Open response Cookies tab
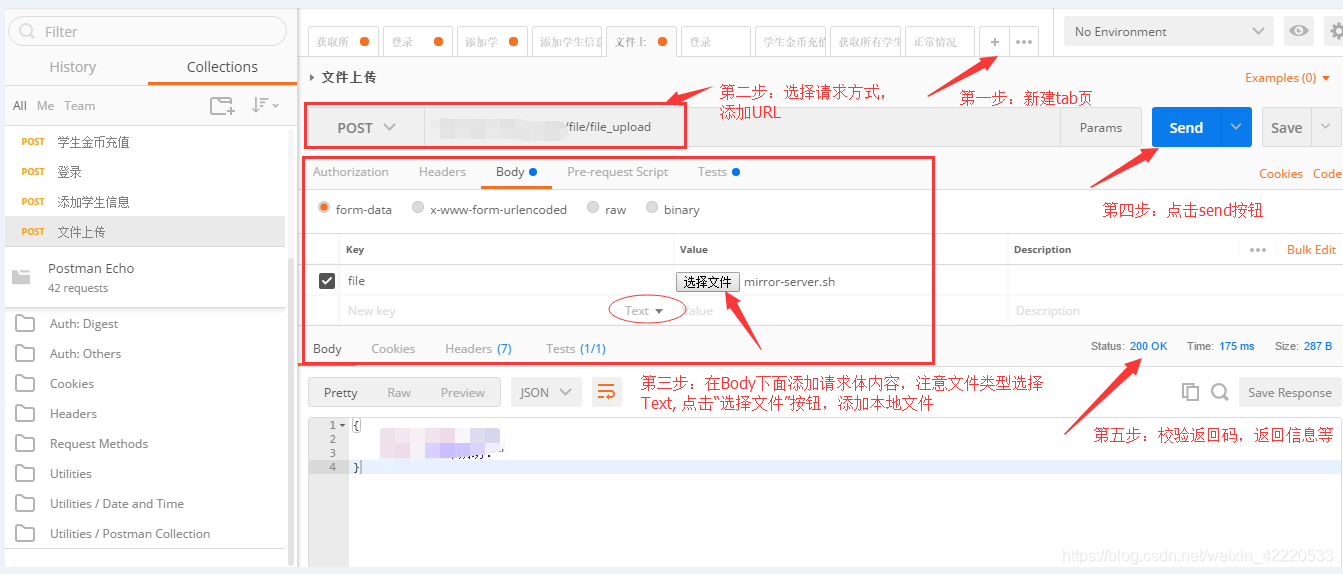 tap(393, 349)
